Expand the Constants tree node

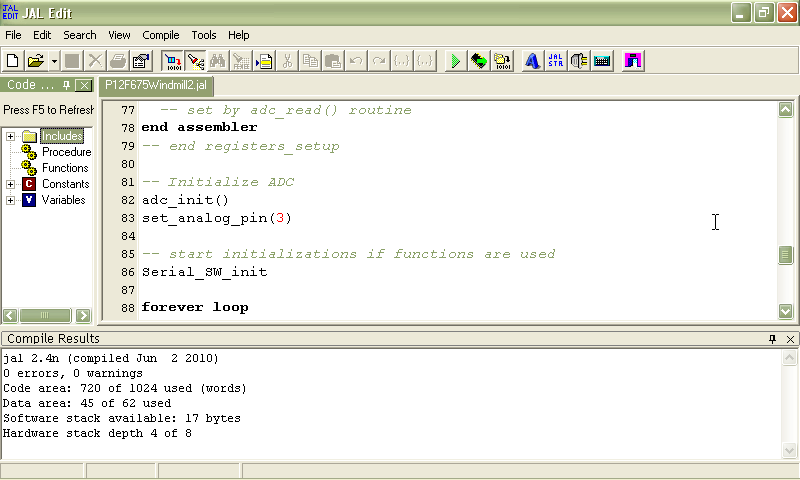click(x=10, y=184)
